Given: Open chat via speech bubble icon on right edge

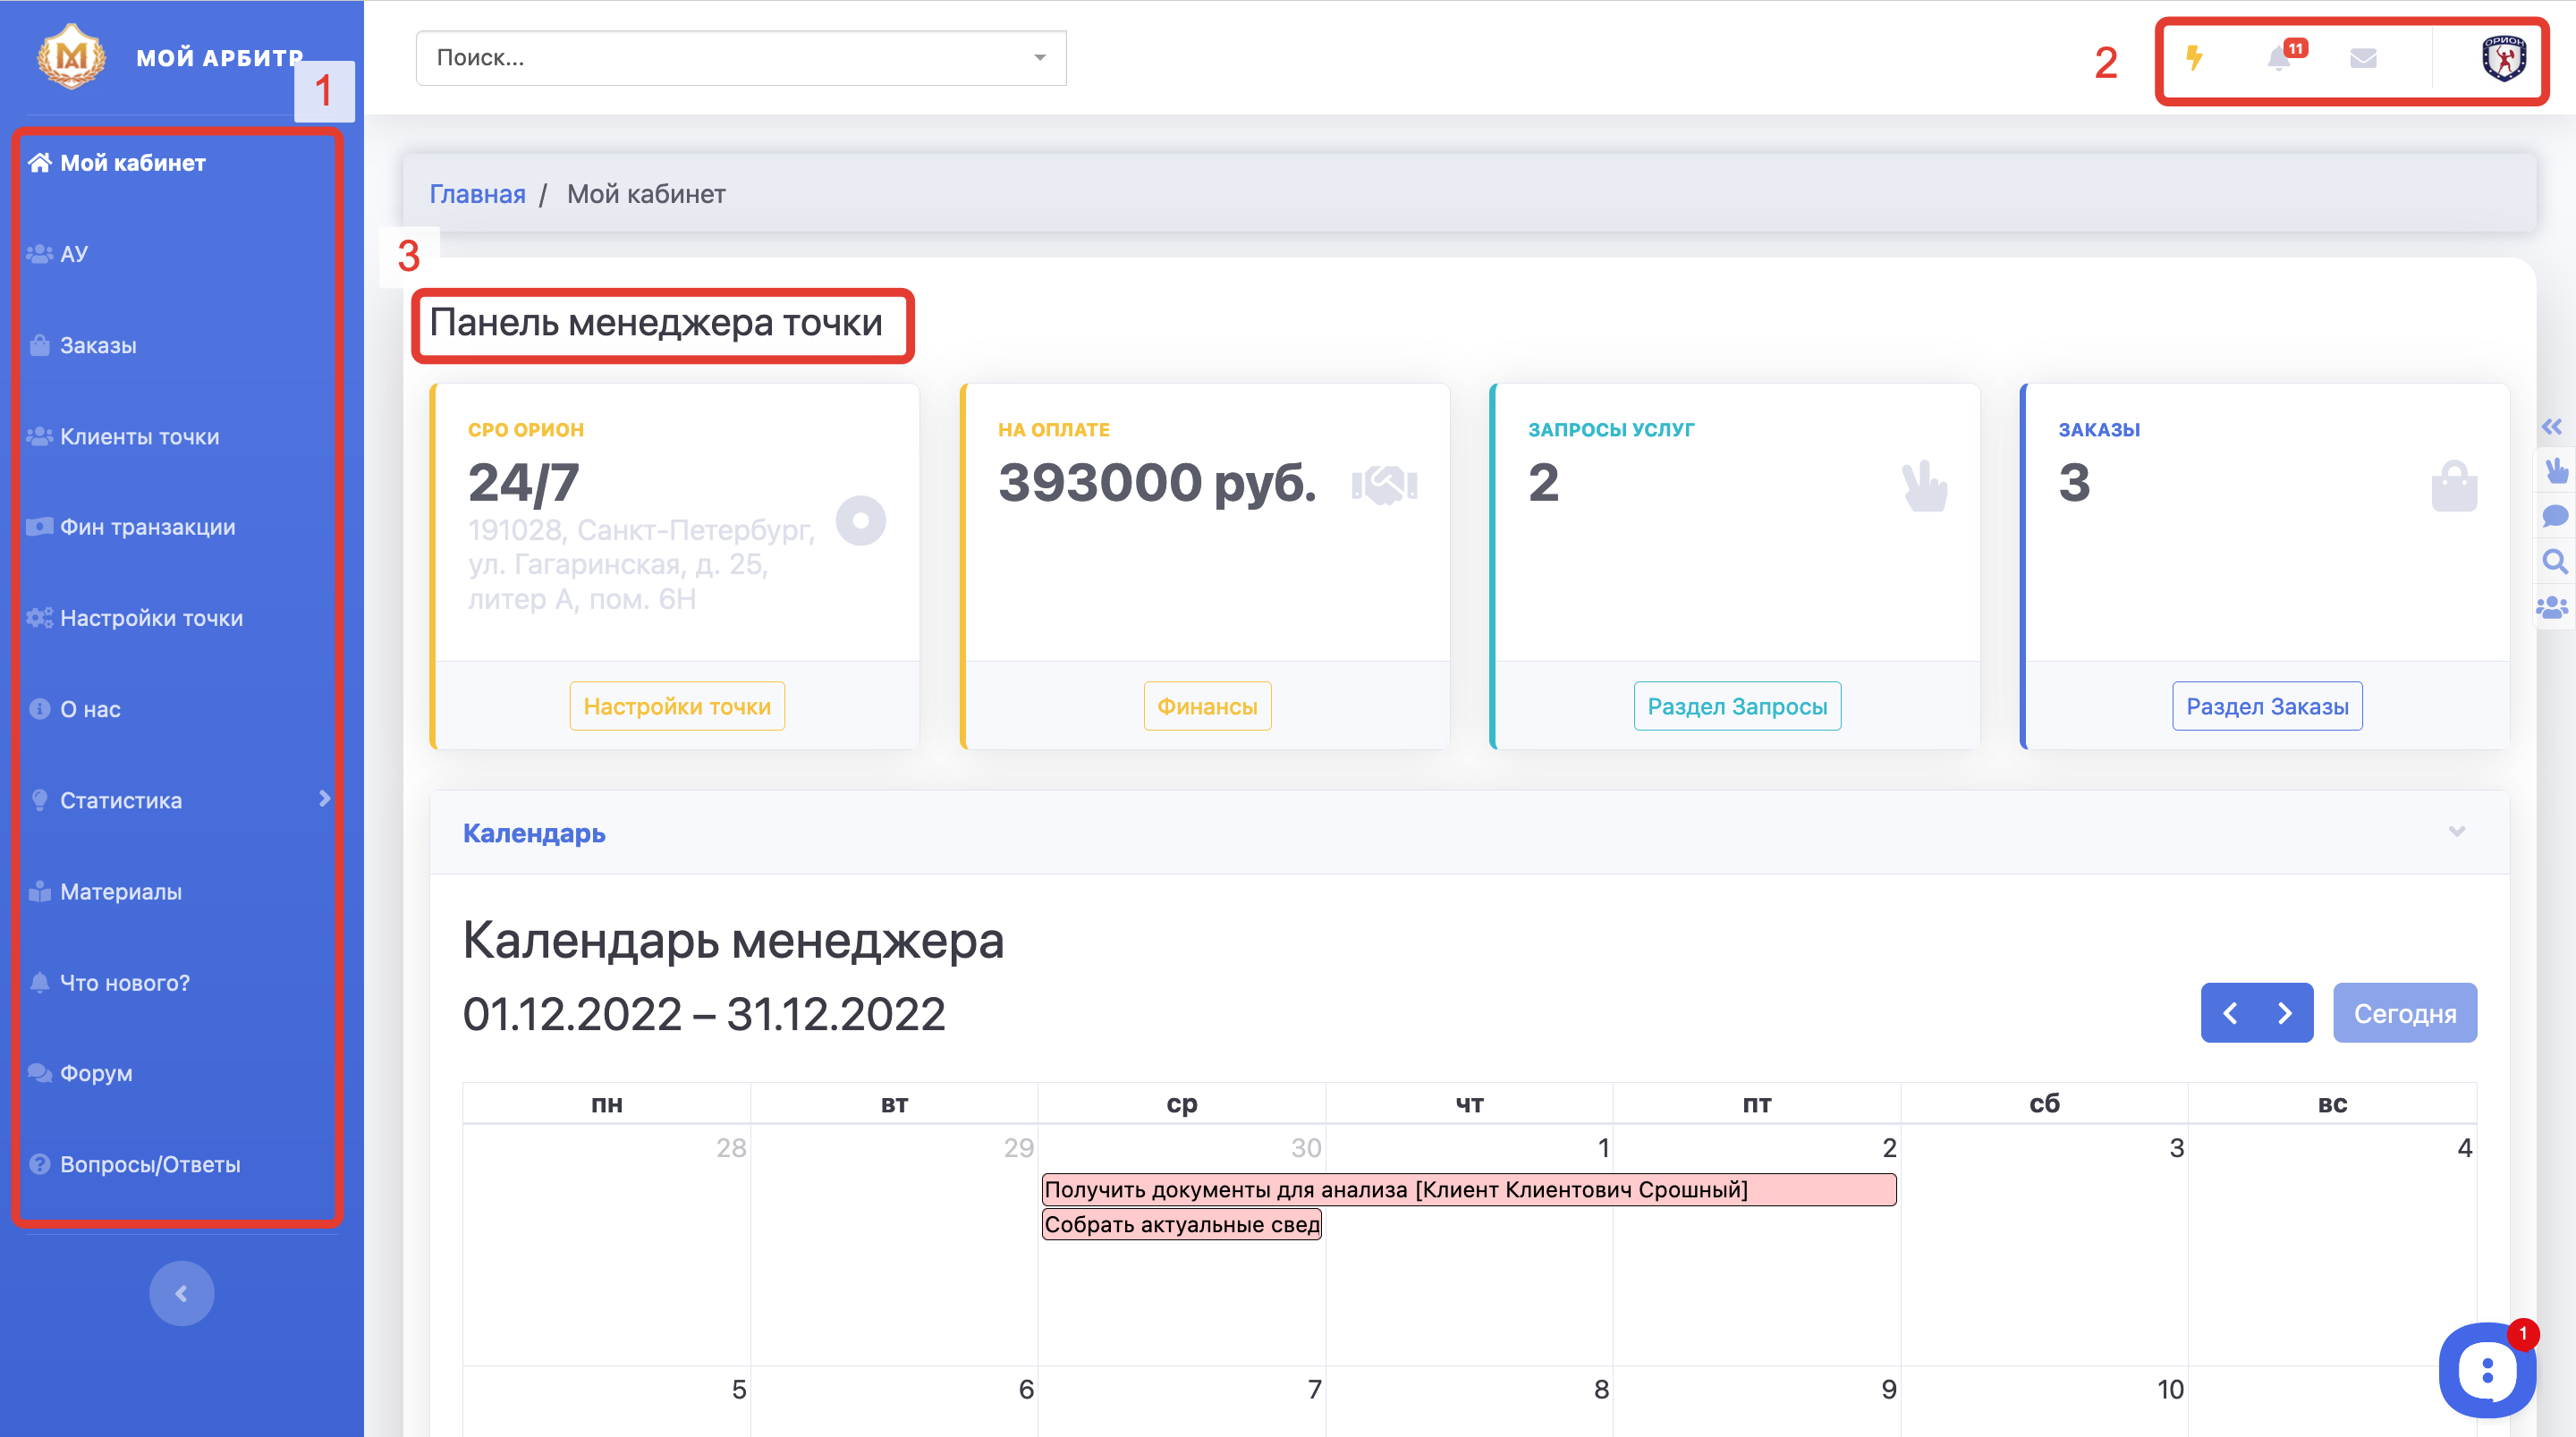Looking at the screenshot, I should (x=2554, y=516).
